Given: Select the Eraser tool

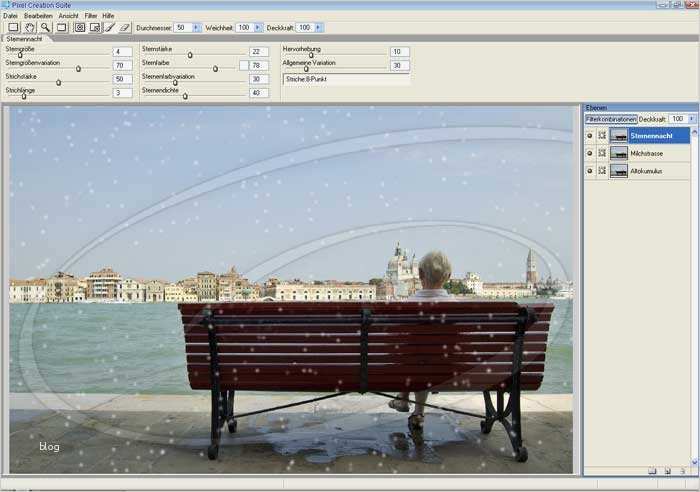Looking at the screenshot, I should tap(125, 27).
